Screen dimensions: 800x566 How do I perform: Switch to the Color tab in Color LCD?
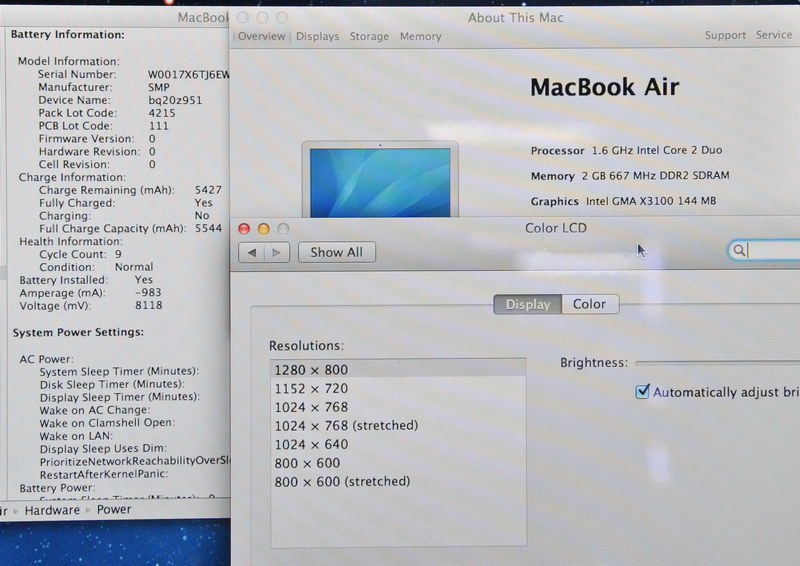pos(590,304)
